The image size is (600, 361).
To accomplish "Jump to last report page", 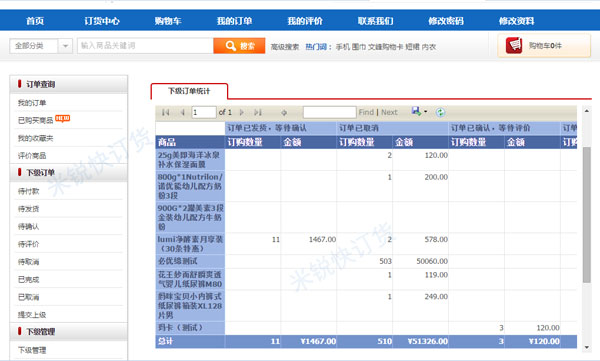I will coord(258,112).
